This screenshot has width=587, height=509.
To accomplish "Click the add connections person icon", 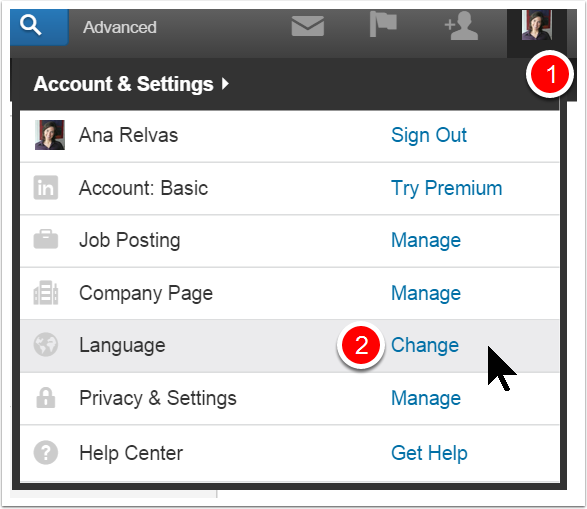I will coord(461,25).
